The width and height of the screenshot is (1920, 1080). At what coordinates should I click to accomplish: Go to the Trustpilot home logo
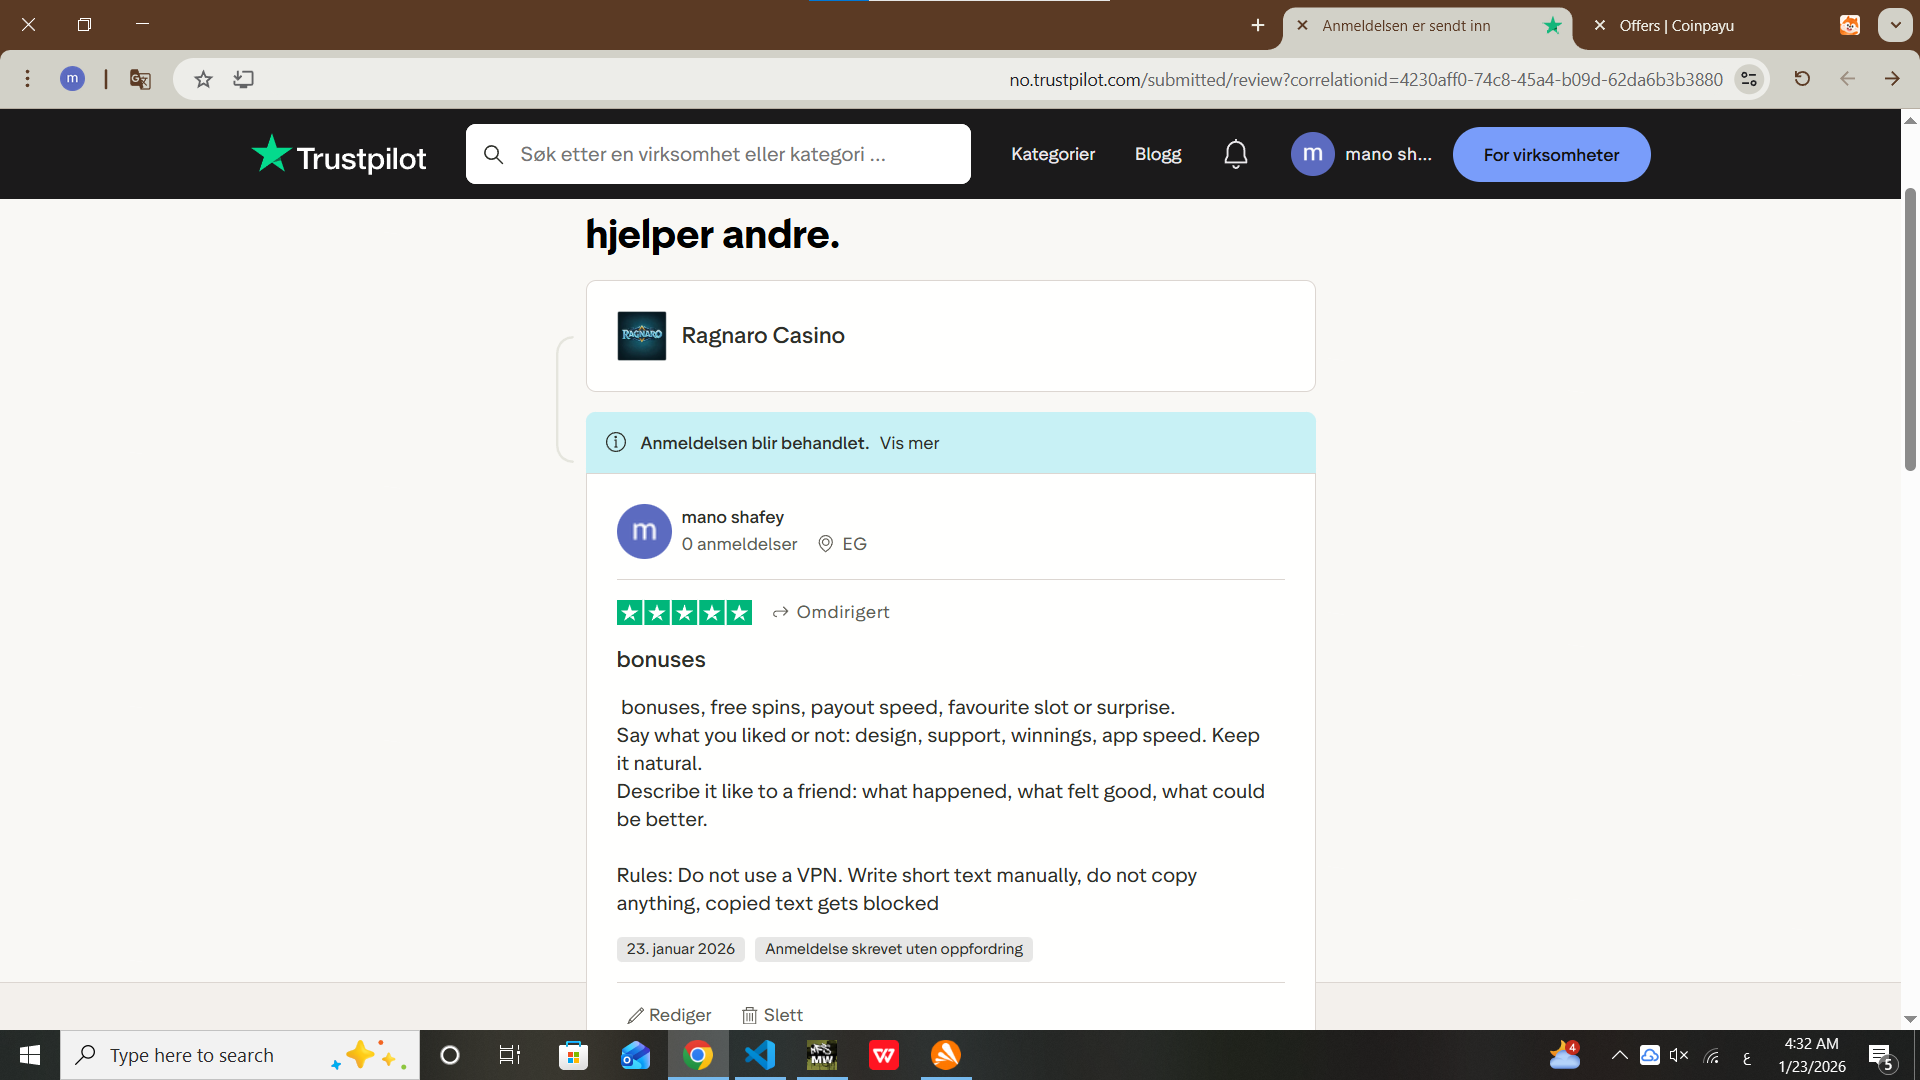[x=339, y=155]
